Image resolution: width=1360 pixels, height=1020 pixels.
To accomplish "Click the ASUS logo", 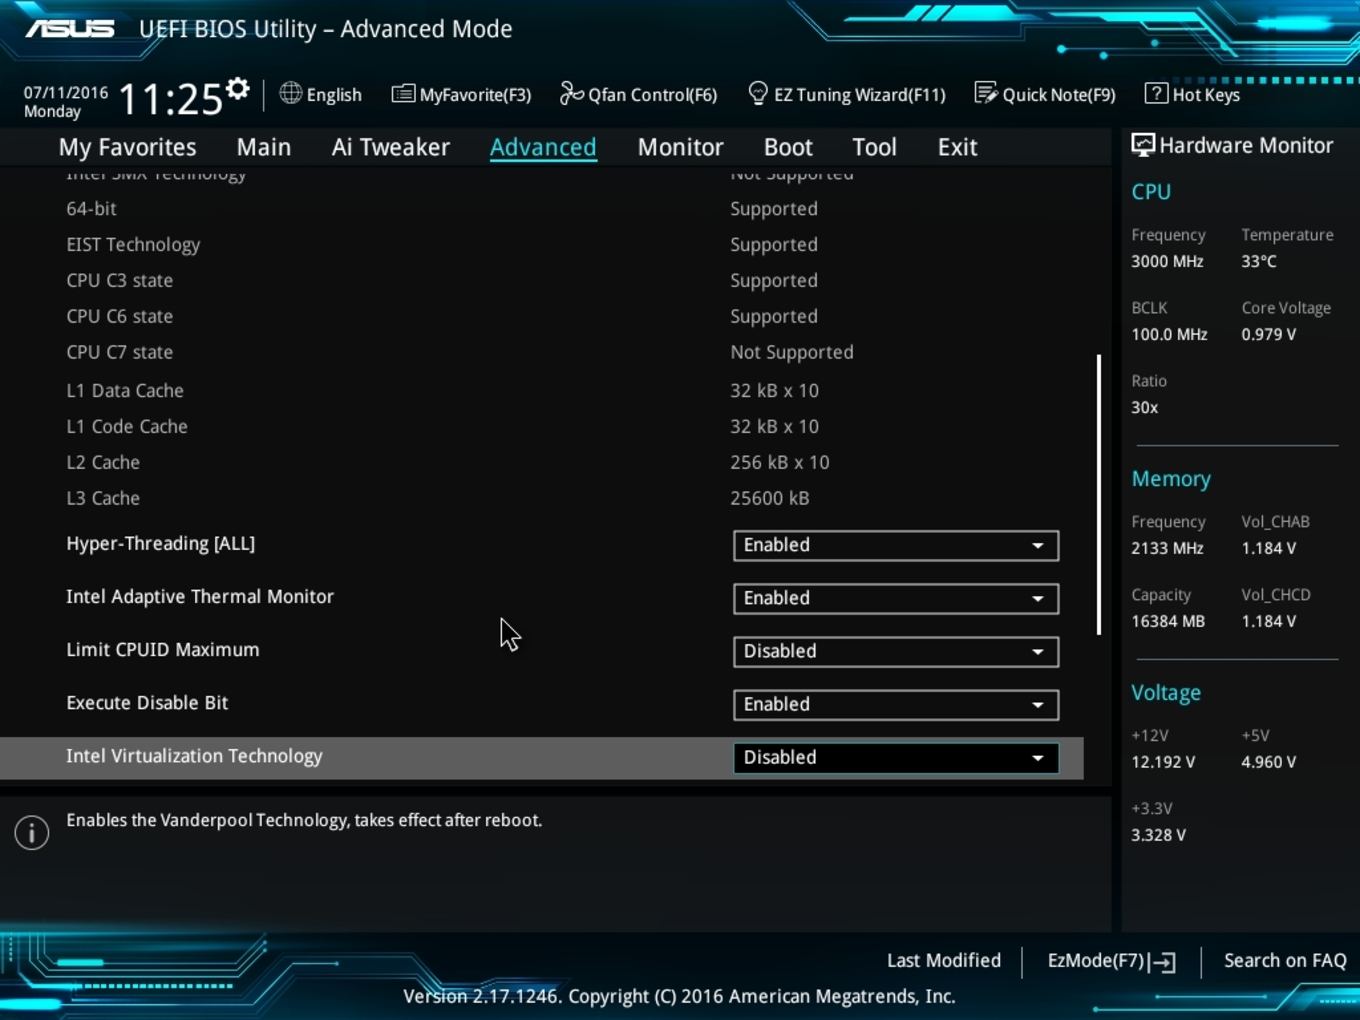I will pos(70,28).
